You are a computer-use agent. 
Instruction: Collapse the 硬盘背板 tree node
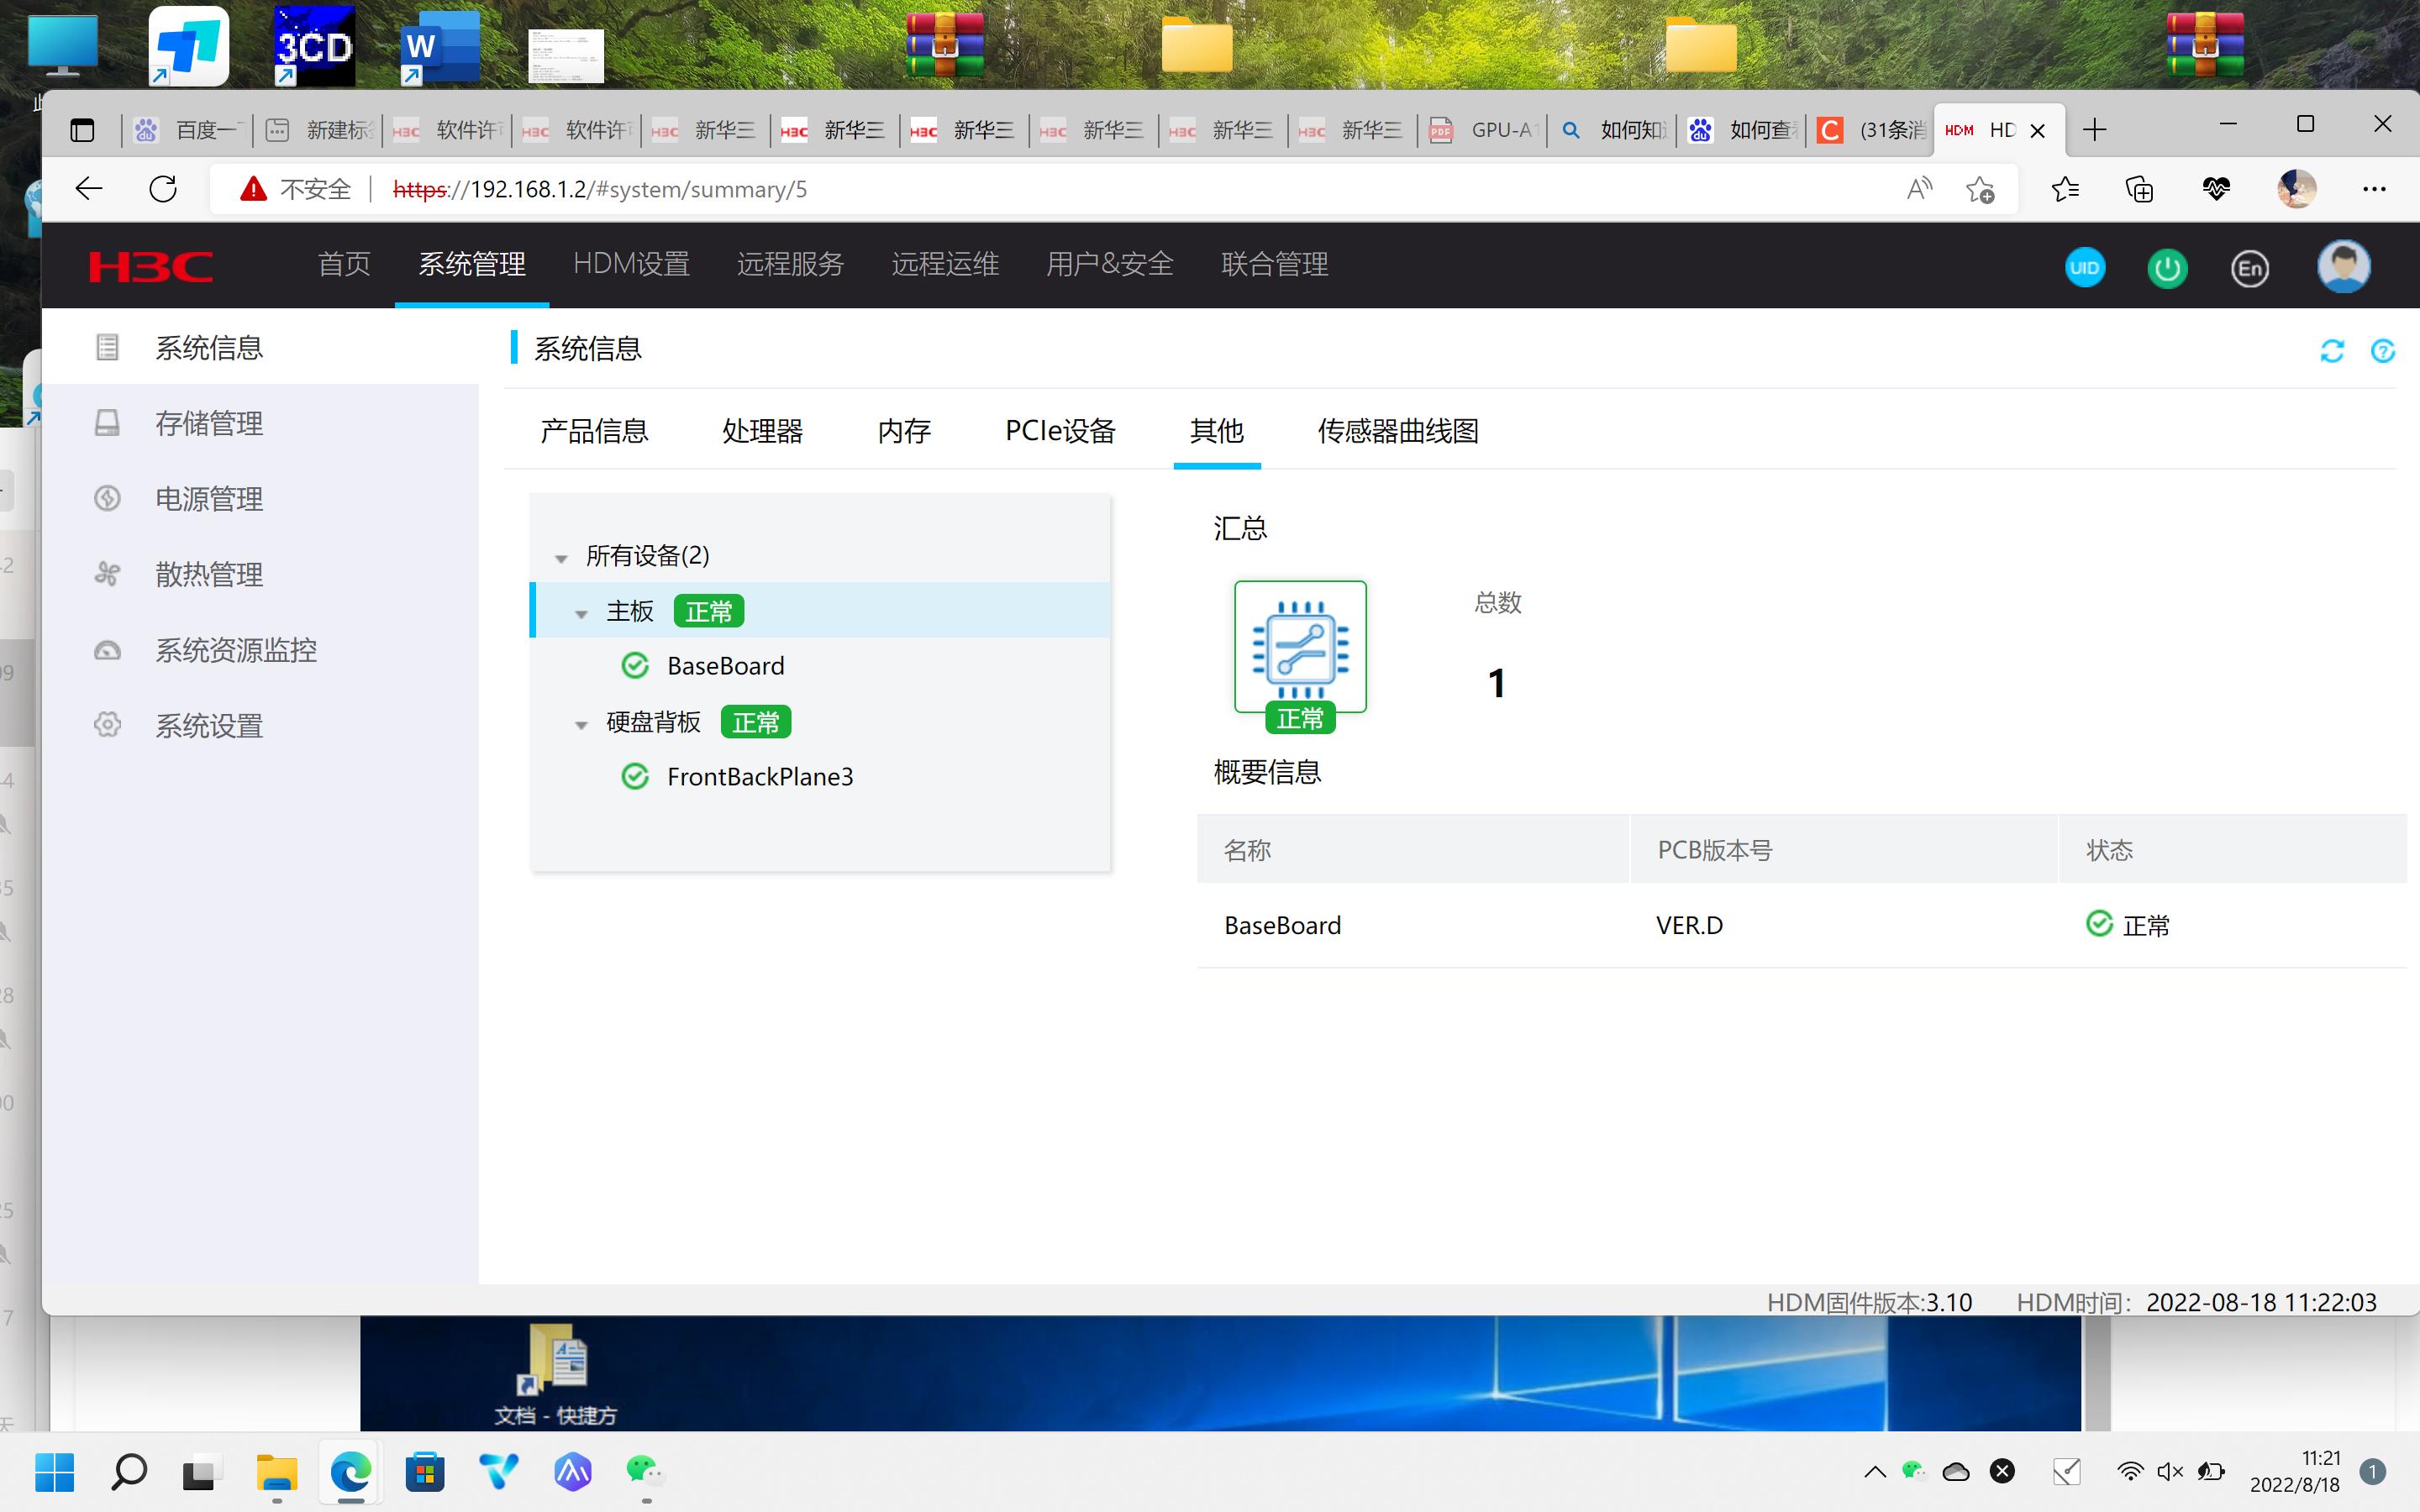coord(581,725)
